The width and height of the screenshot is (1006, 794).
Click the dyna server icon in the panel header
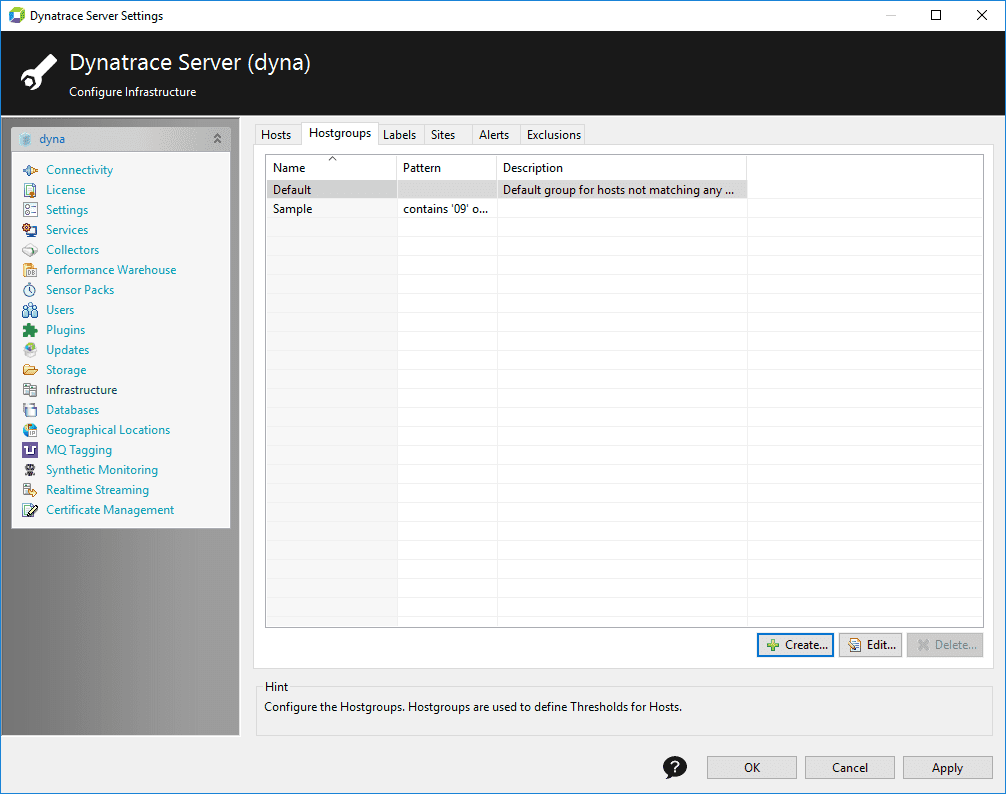[x=26, y=139]
